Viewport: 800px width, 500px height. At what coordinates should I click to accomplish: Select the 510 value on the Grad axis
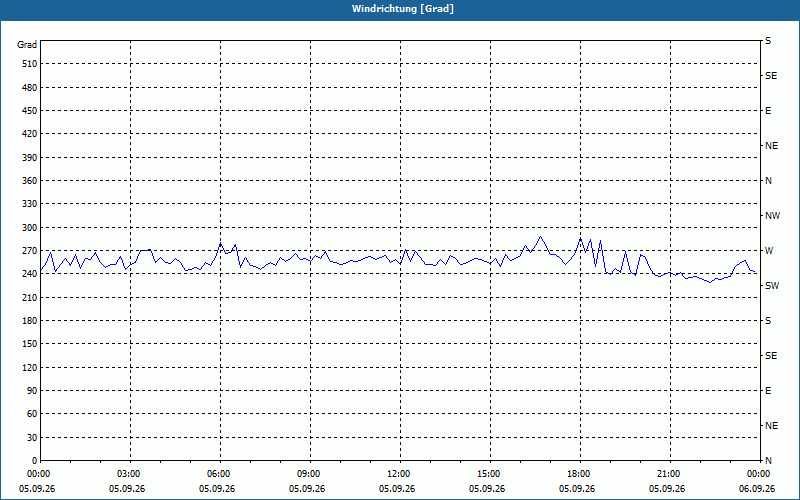click(30, 64)
